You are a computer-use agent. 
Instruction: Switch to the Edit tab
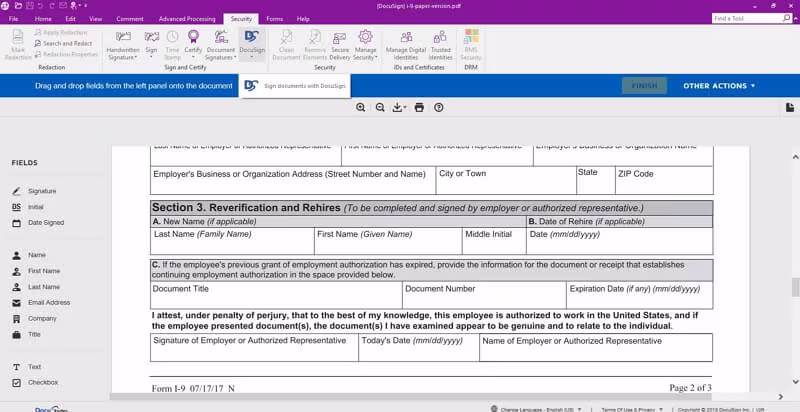pyautogui.click(x=70, y=19)
